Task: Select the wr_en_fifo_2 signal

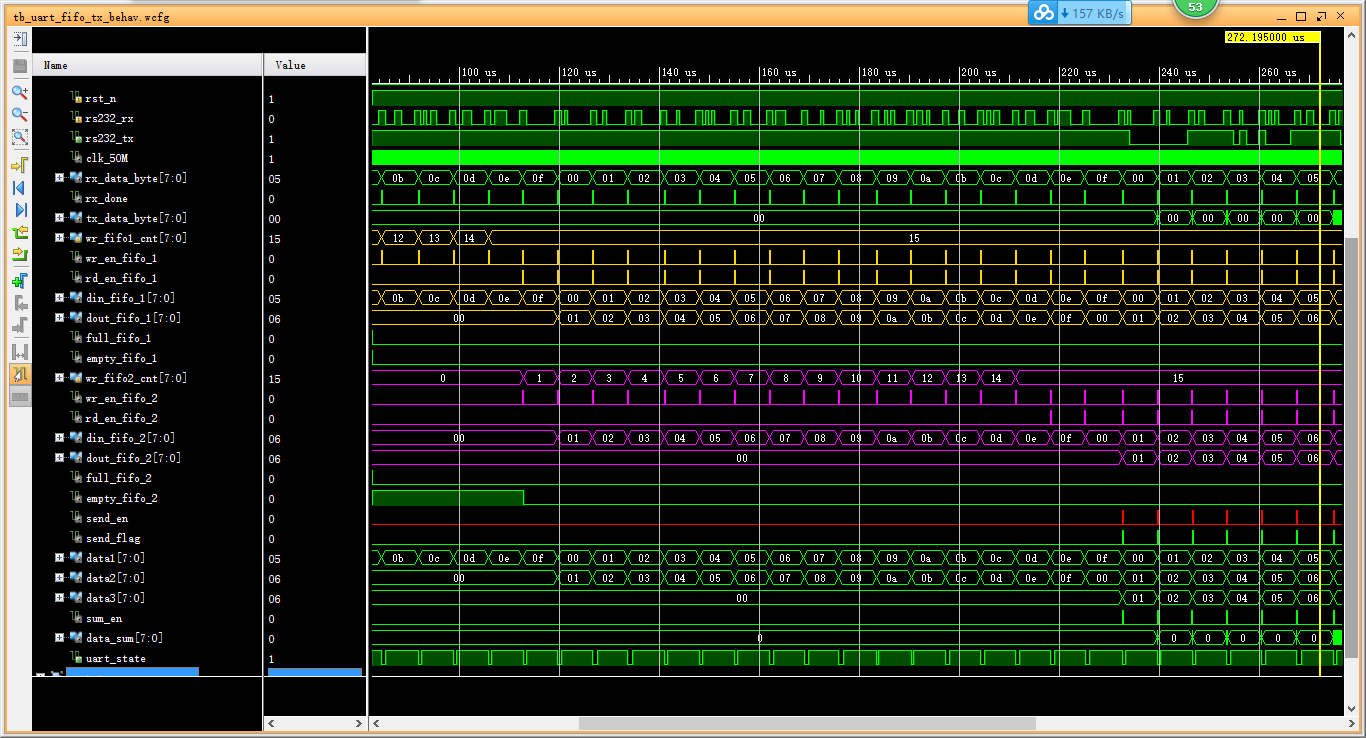Action: 120,399
